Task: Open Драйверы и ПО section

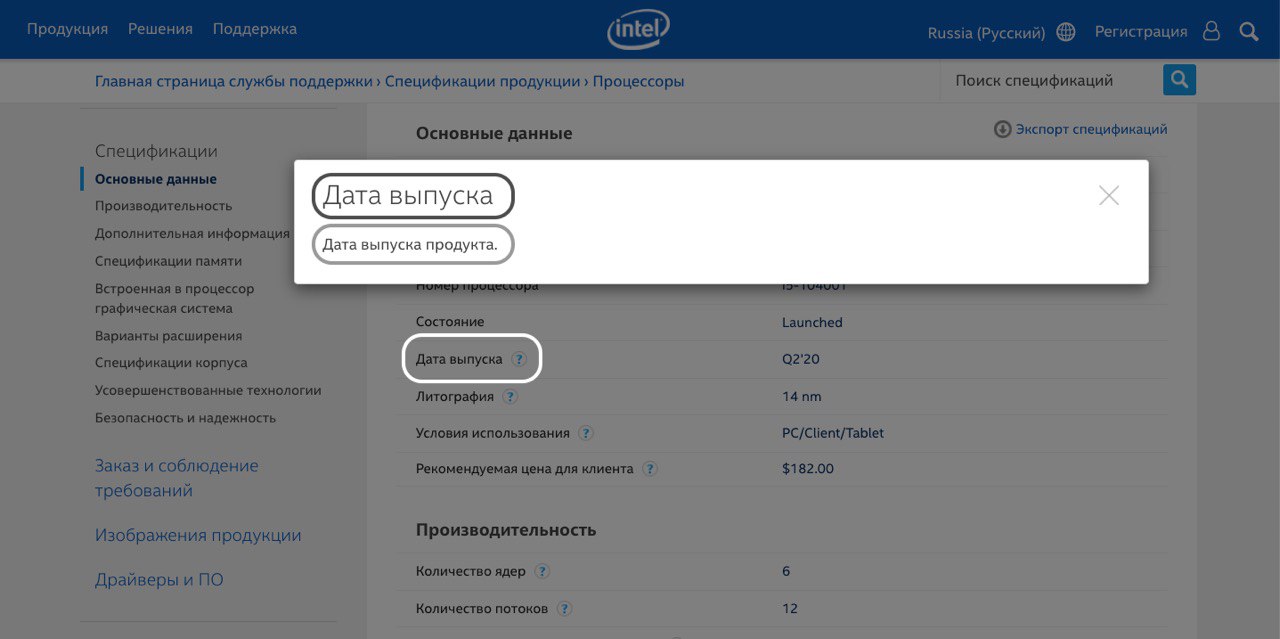Action: click(159, 579)
